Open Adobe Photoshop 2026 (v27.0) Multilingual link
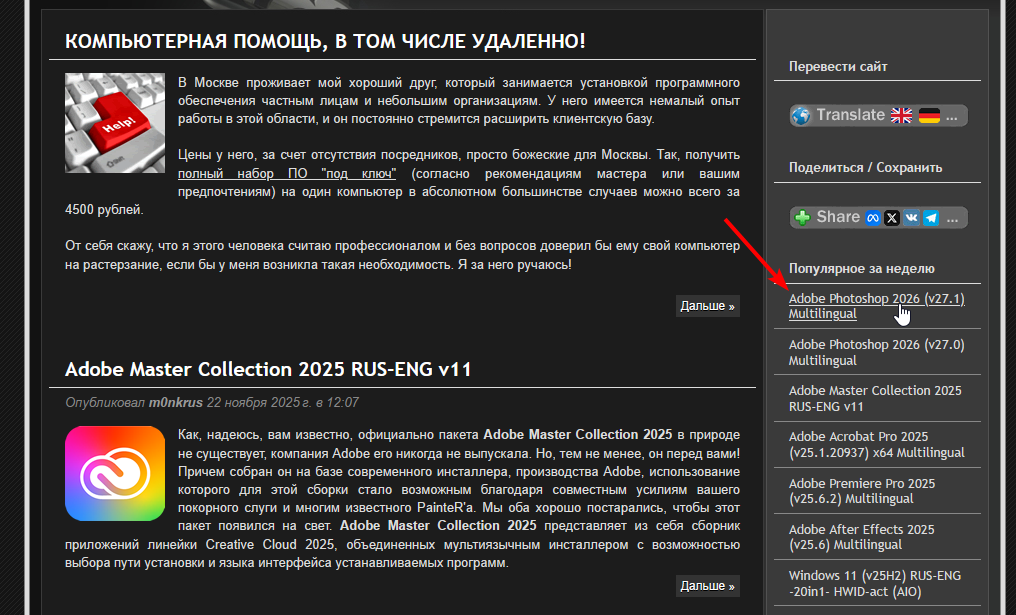The height and width of the screenshot is (615, 1016). tap(877, 353)
